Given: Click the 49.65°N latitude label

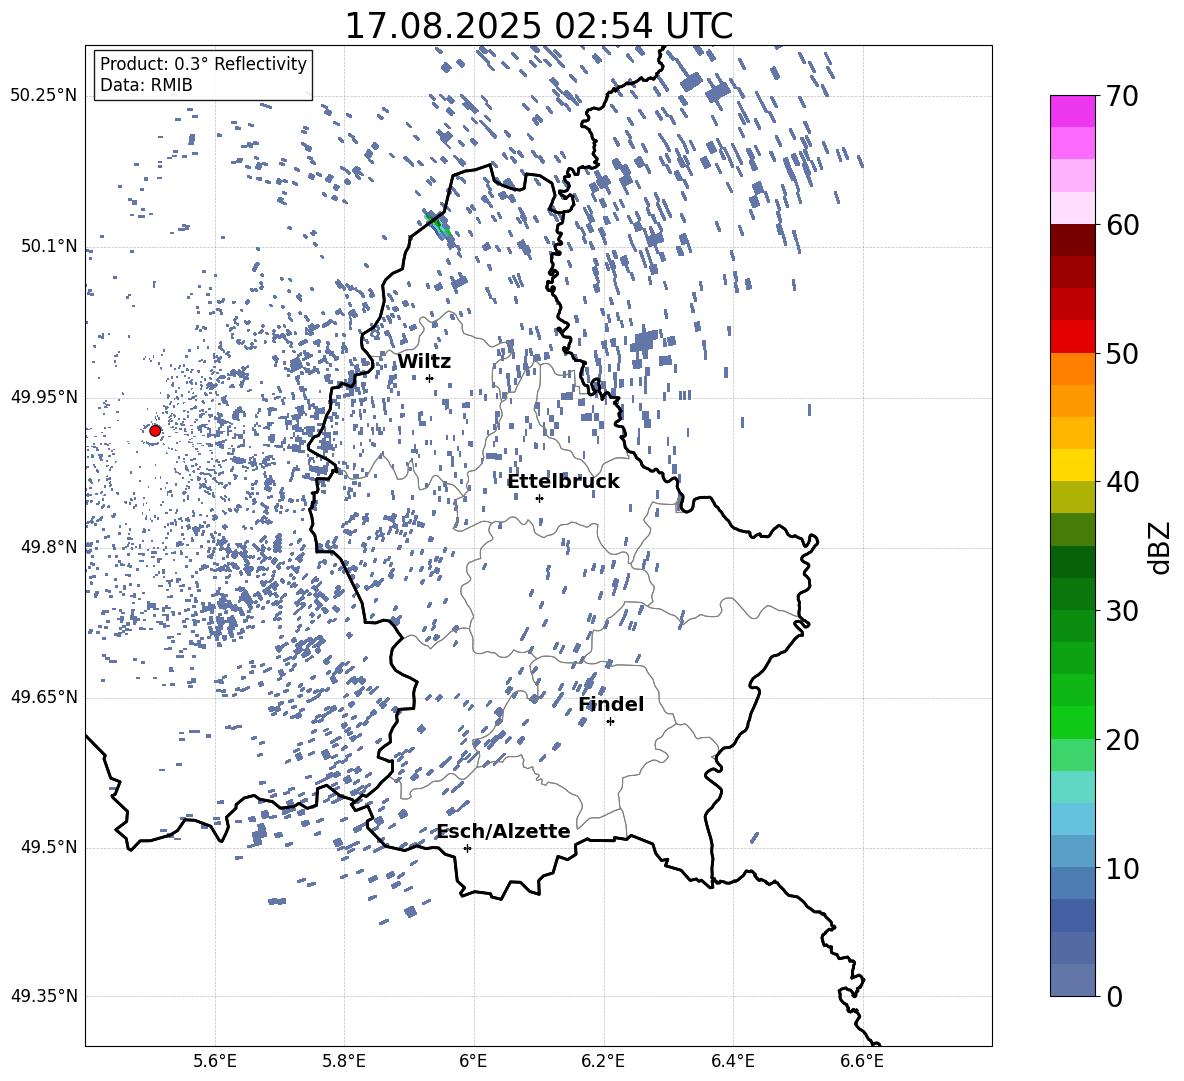Looking at the screenshot, I should coord(44,696).
